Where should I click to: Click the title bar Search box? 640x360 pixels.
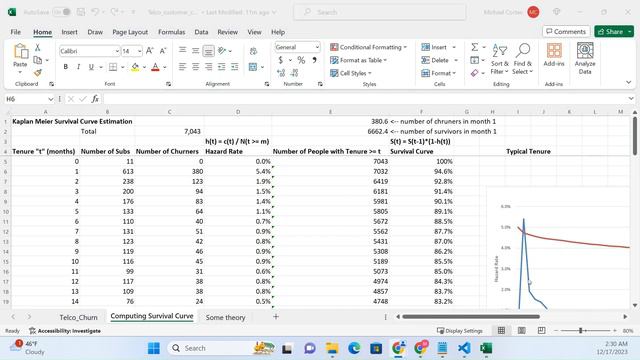(380, 12)
